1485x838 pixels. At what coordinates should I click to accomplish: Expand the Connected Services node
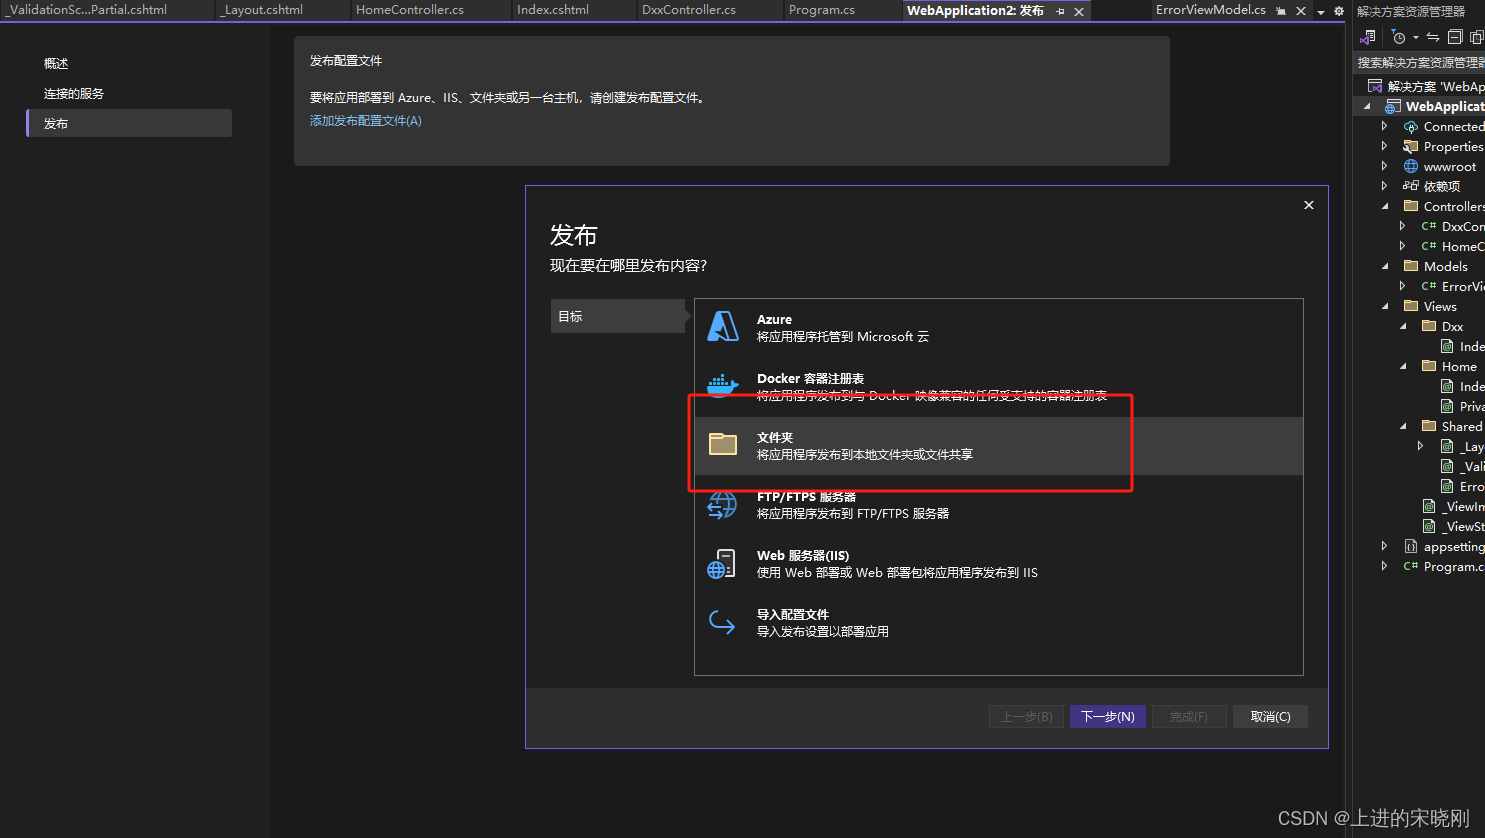pos(1385,127)
